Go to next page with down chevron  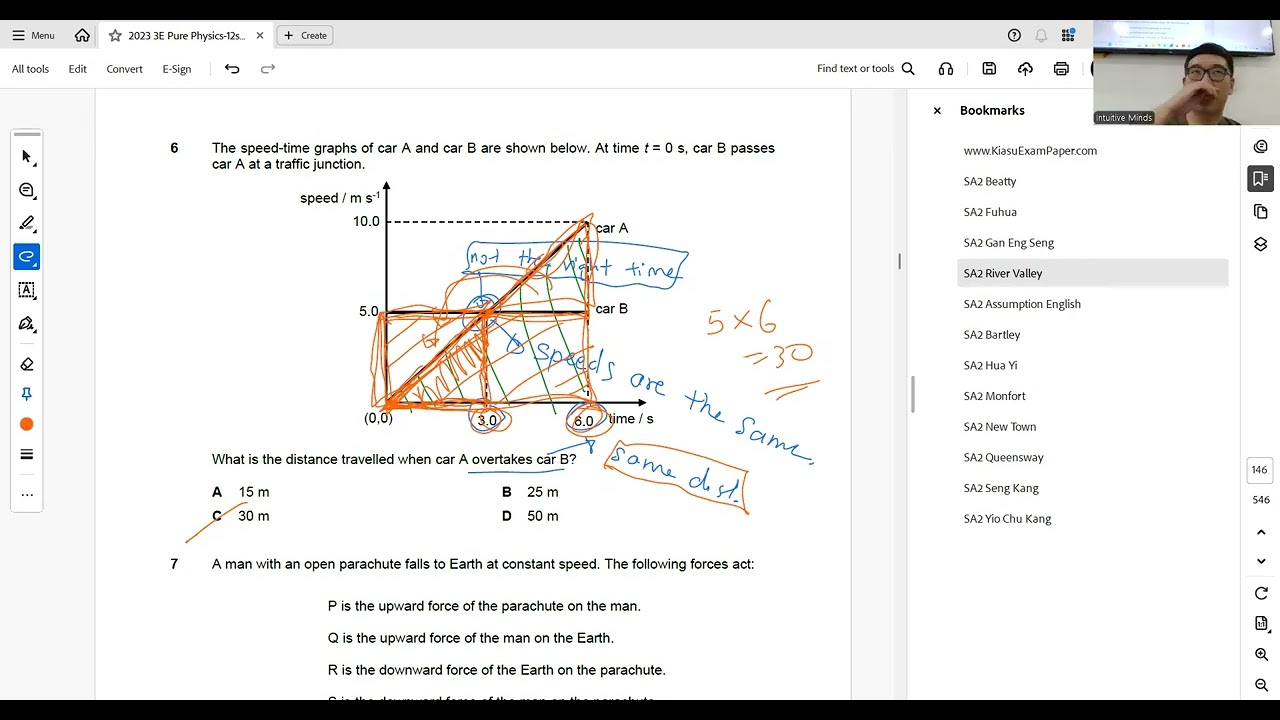(x=1261, y=561)
